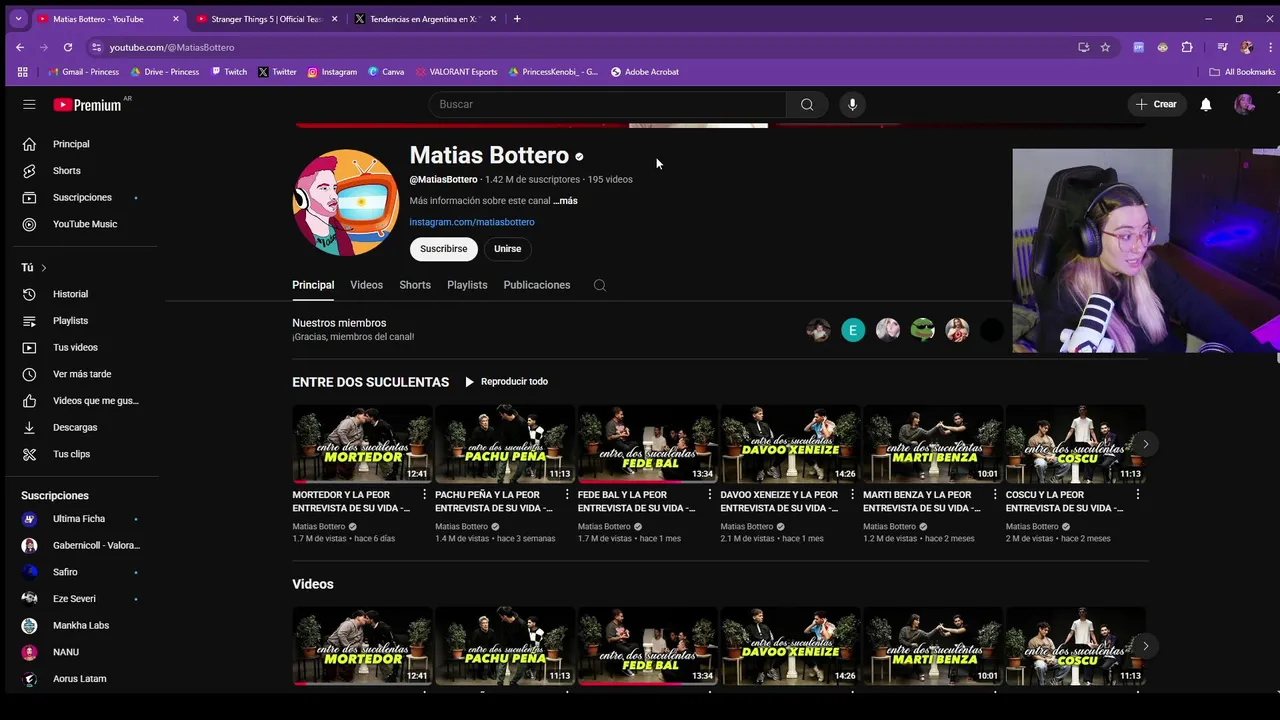Open options menu for MORTEDOR video
Viewport: 1280px width, 720px height.
pyautogui.click(x=424, y=495)
